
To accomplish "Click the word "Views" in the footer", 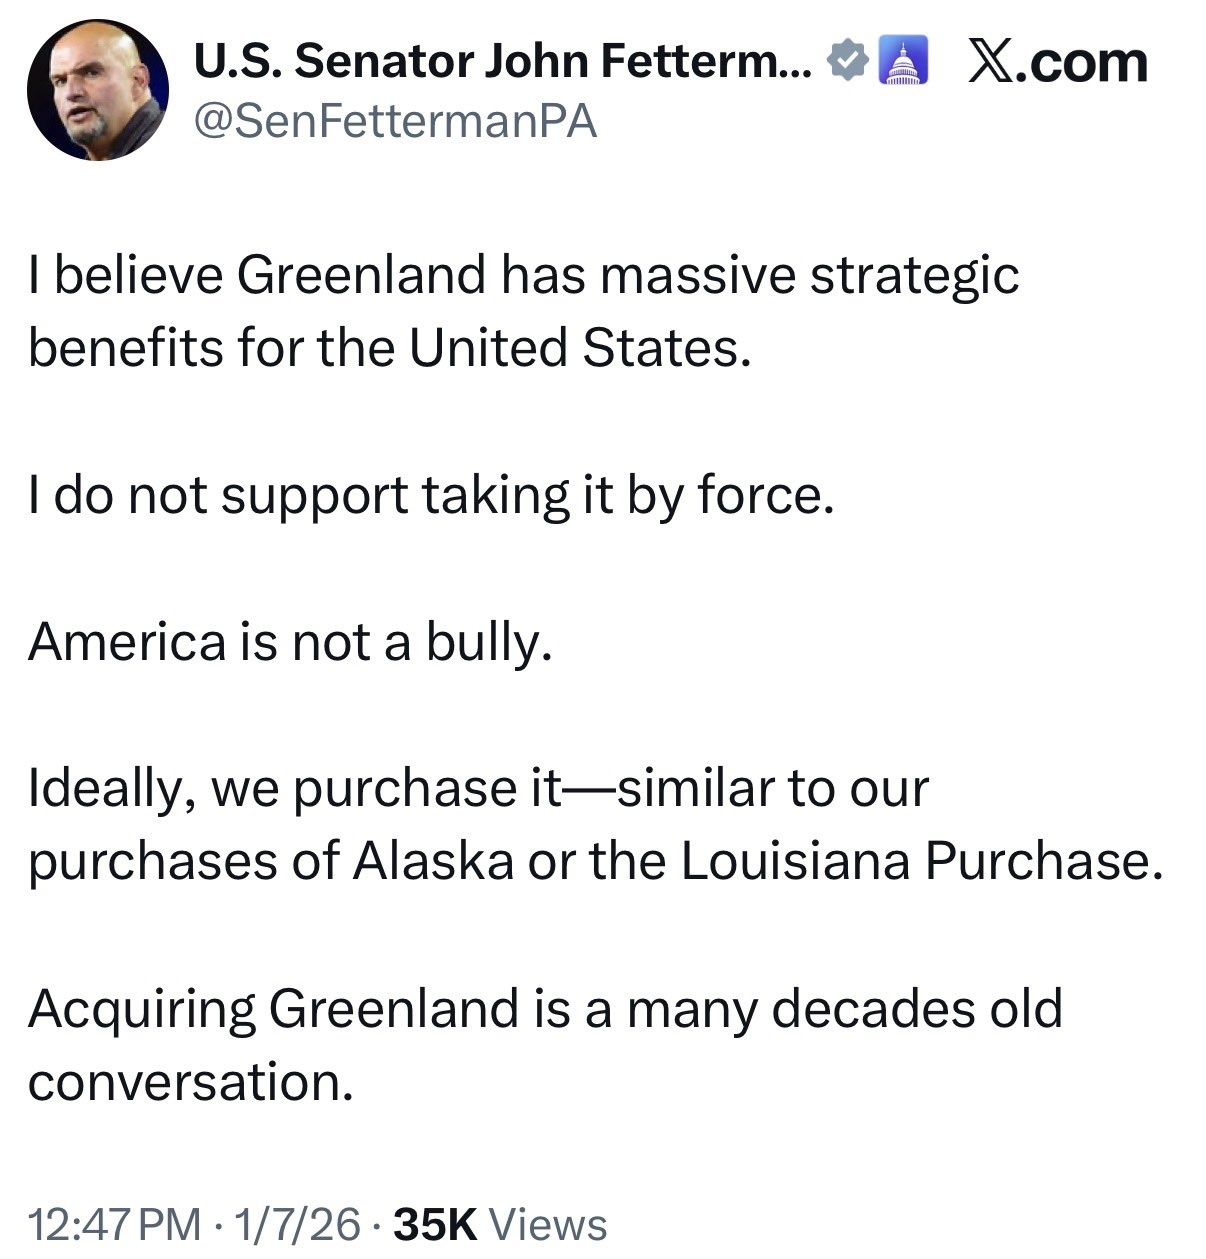I will (x=550, y=1224).
